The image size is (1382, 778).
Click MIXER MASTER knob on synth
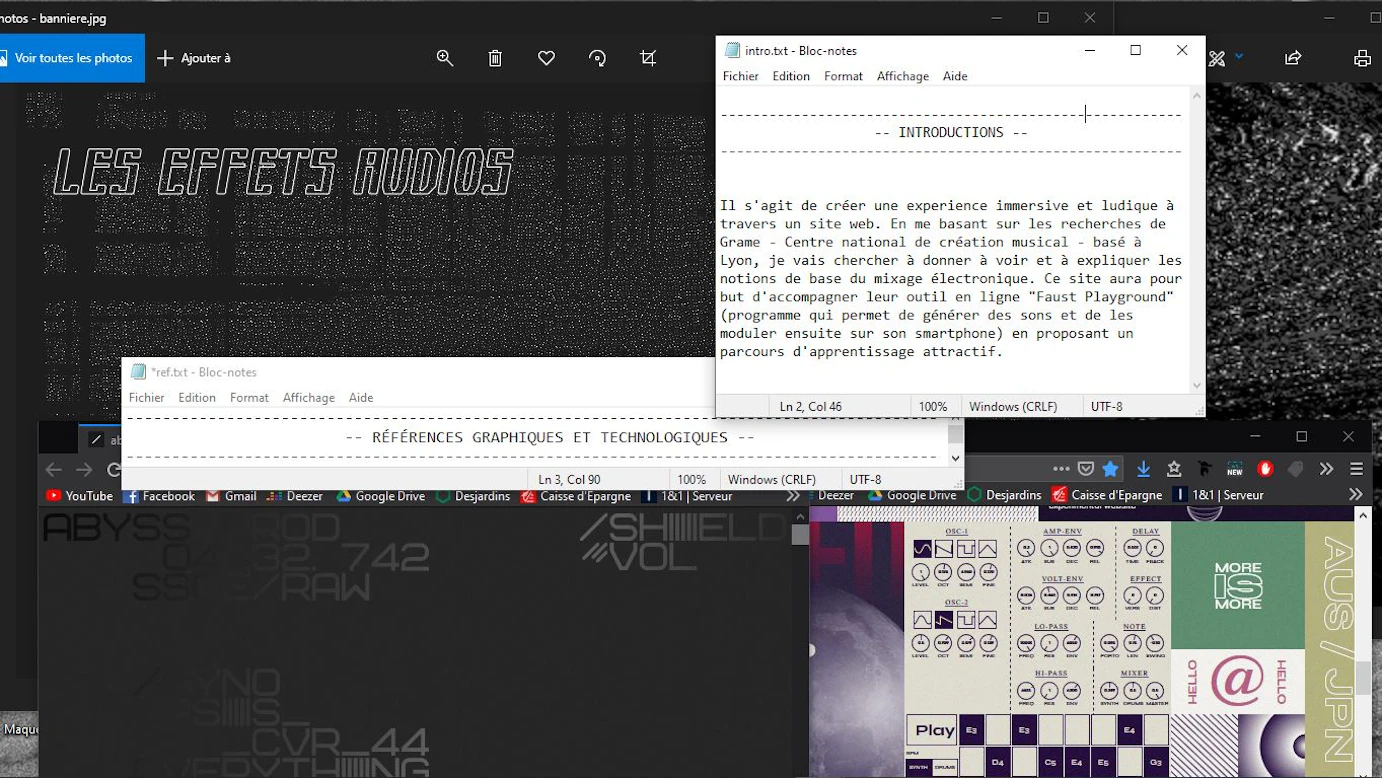(x=1155, y=691)
